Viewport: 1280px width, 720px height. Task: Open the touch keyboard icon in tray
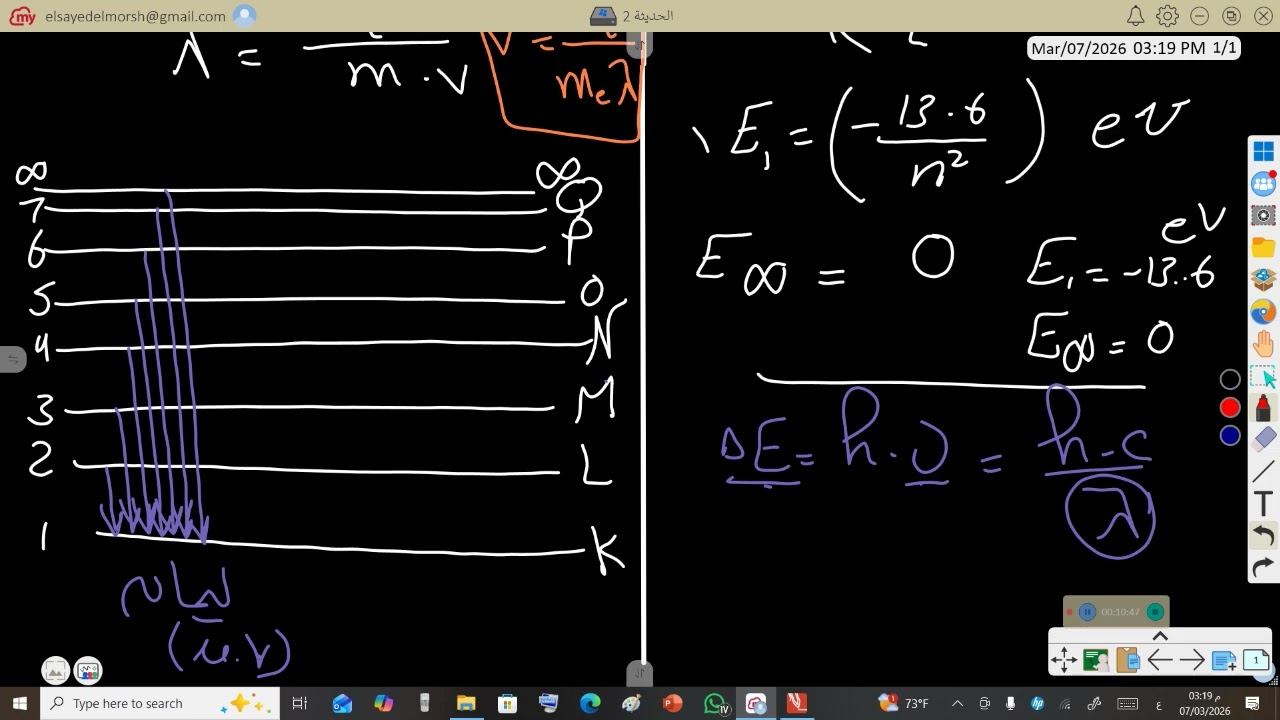pyautogui.click(x=1127, y=703)
